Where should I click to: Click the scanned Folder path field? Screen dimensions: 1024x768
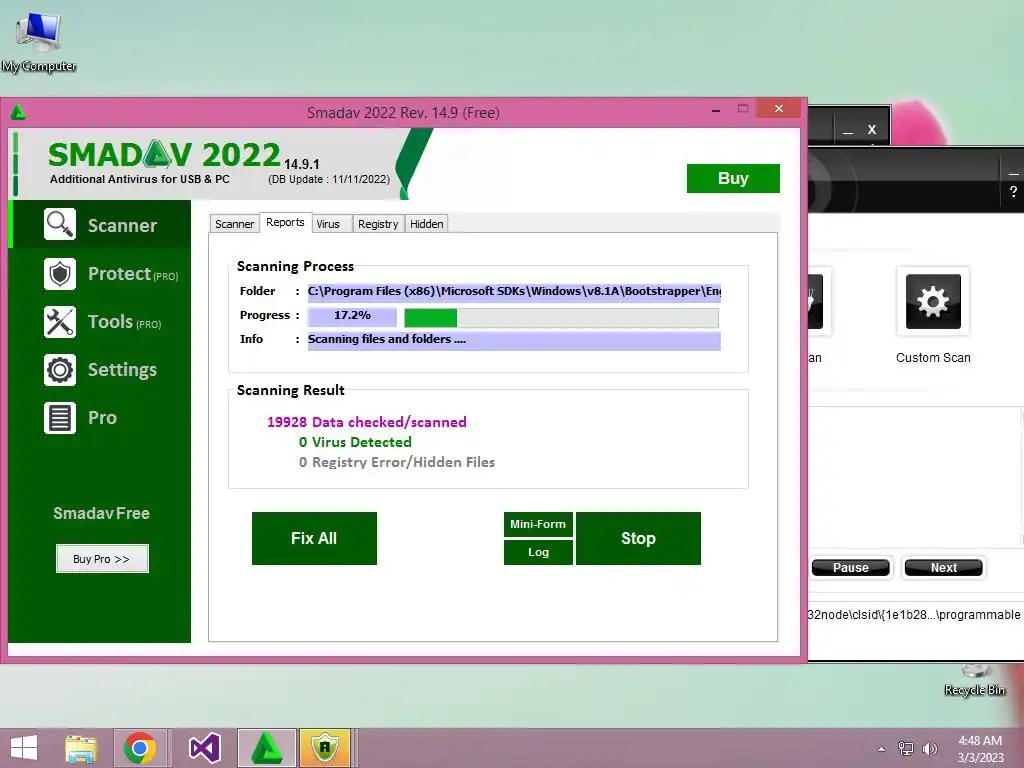coord(514,292)
